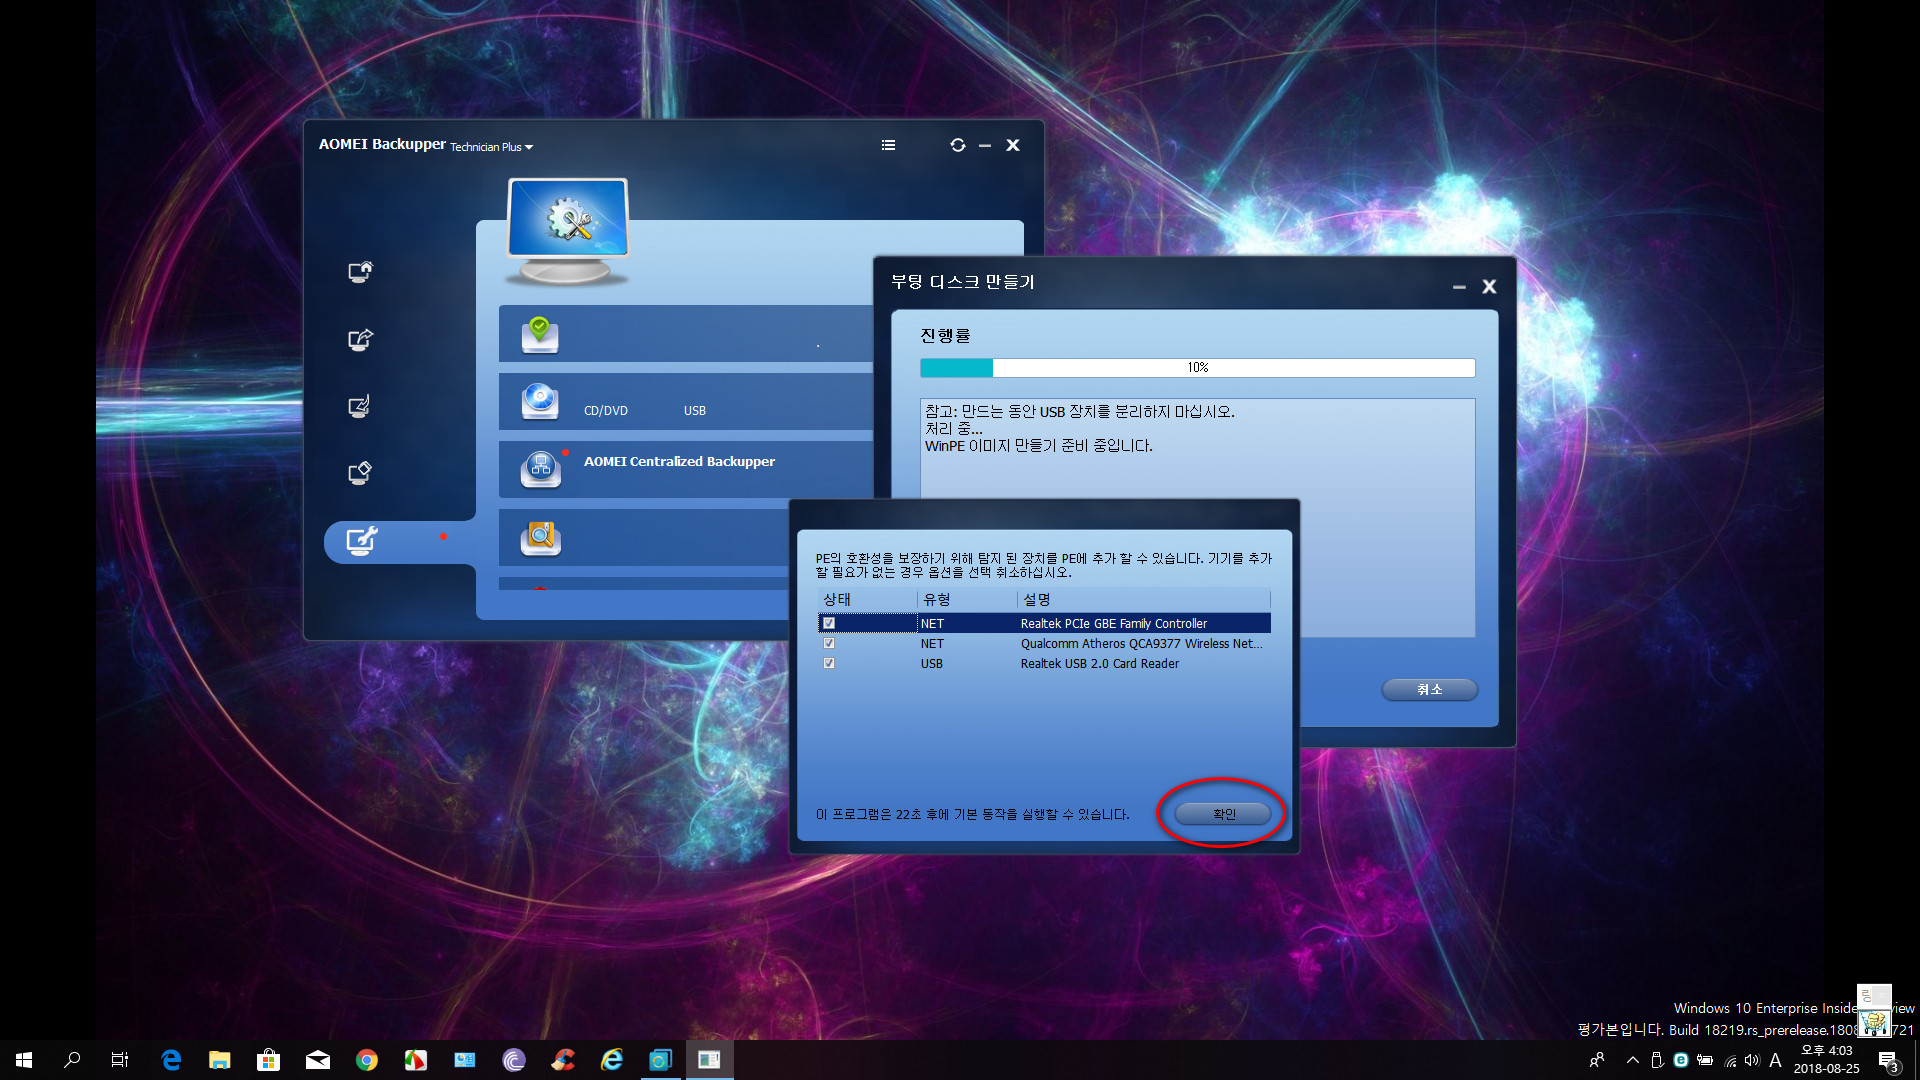
Task: Uncheck Qualcomm Atheros QCA9377 Wireless checkbox
Action: [829, 643]
